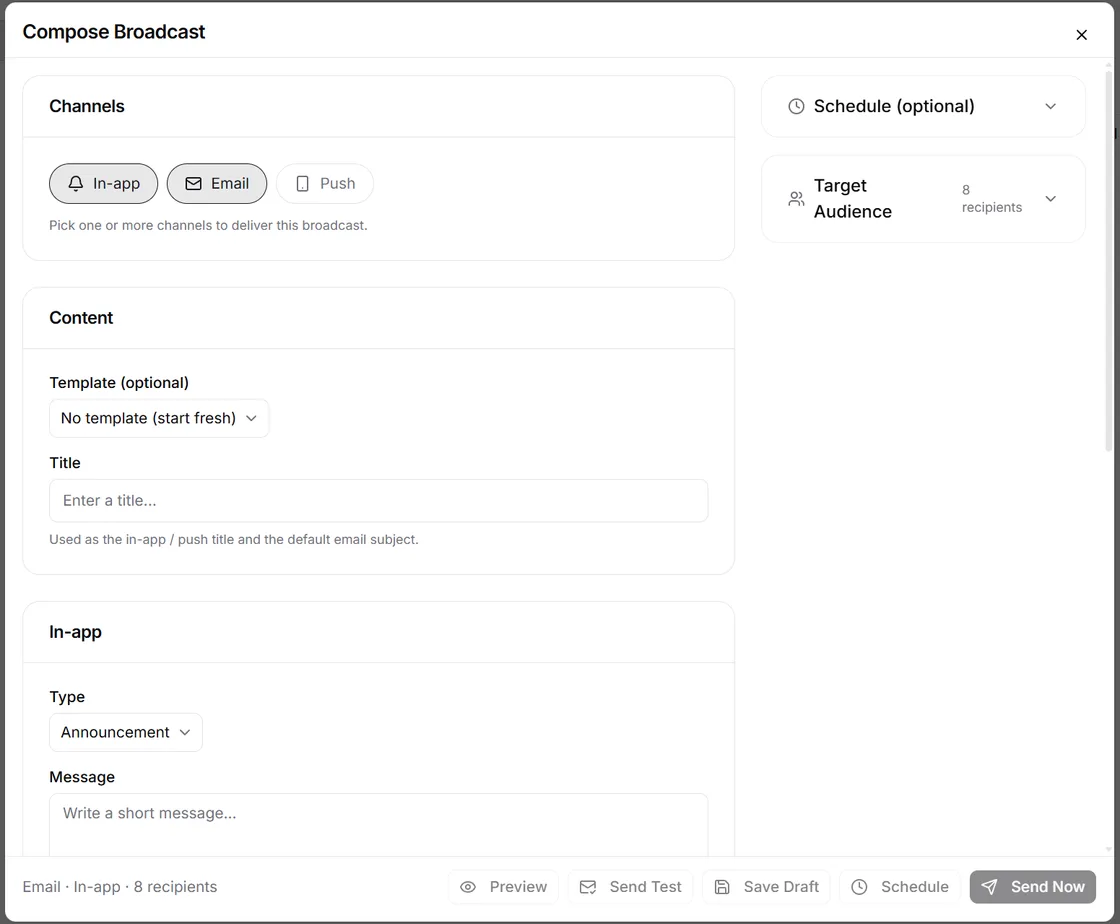The height and width of the screenshot is (924, 1120).
Task: Click the paper plane icon on Send Now
Action: (989, 887)
